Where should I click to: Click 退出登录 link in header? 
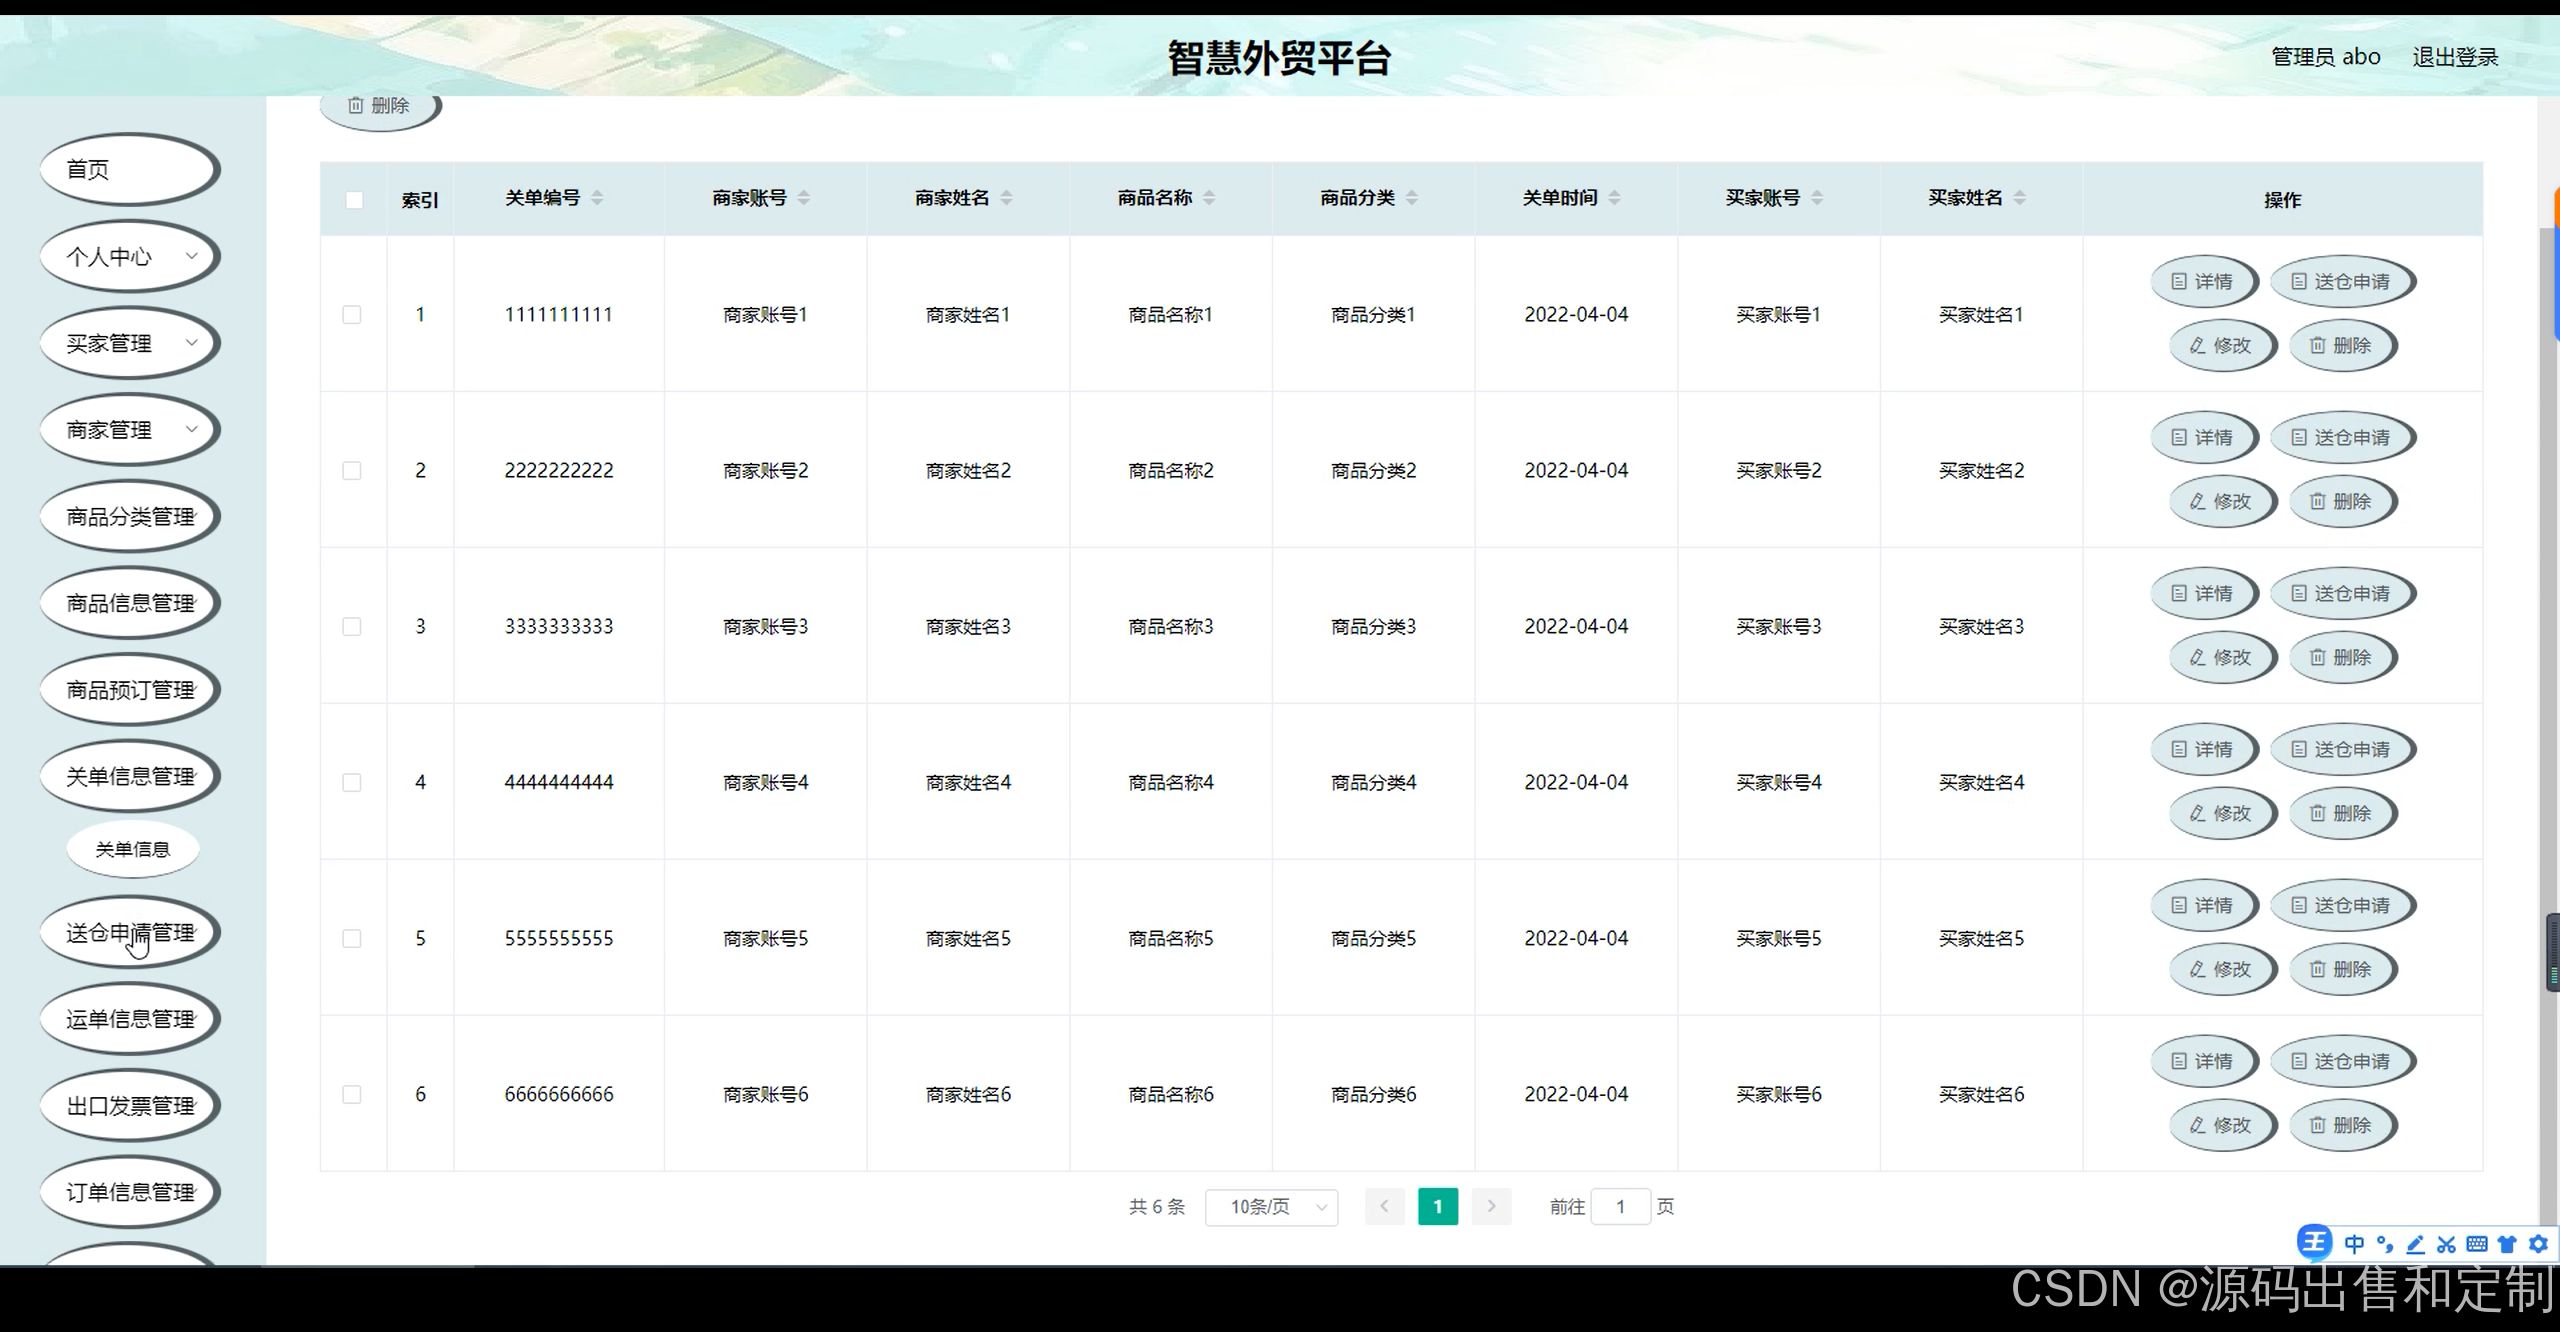tap(2454, 57)
